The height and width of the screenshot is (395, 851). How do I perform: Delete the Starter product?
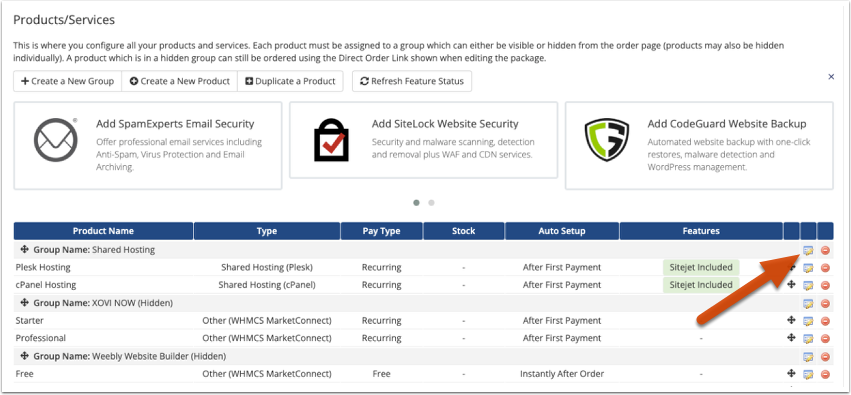coord(825,321)
